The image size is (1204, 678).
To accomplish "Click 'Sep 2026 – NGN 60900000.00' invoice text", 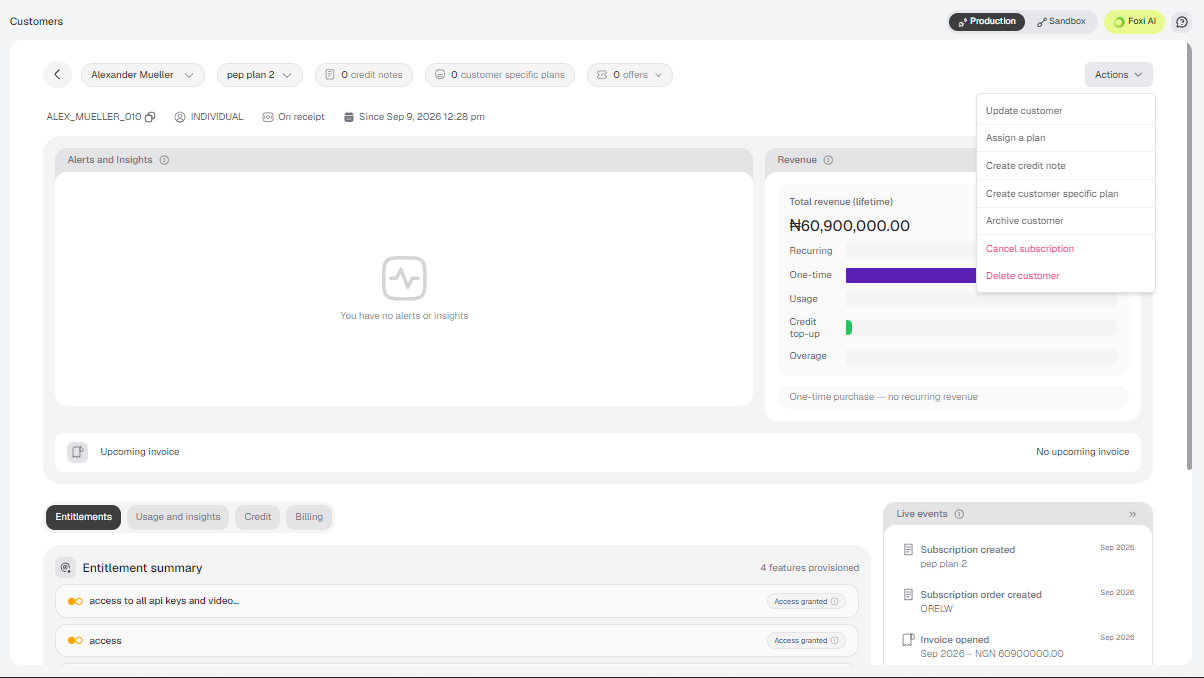I will point(992,653).
